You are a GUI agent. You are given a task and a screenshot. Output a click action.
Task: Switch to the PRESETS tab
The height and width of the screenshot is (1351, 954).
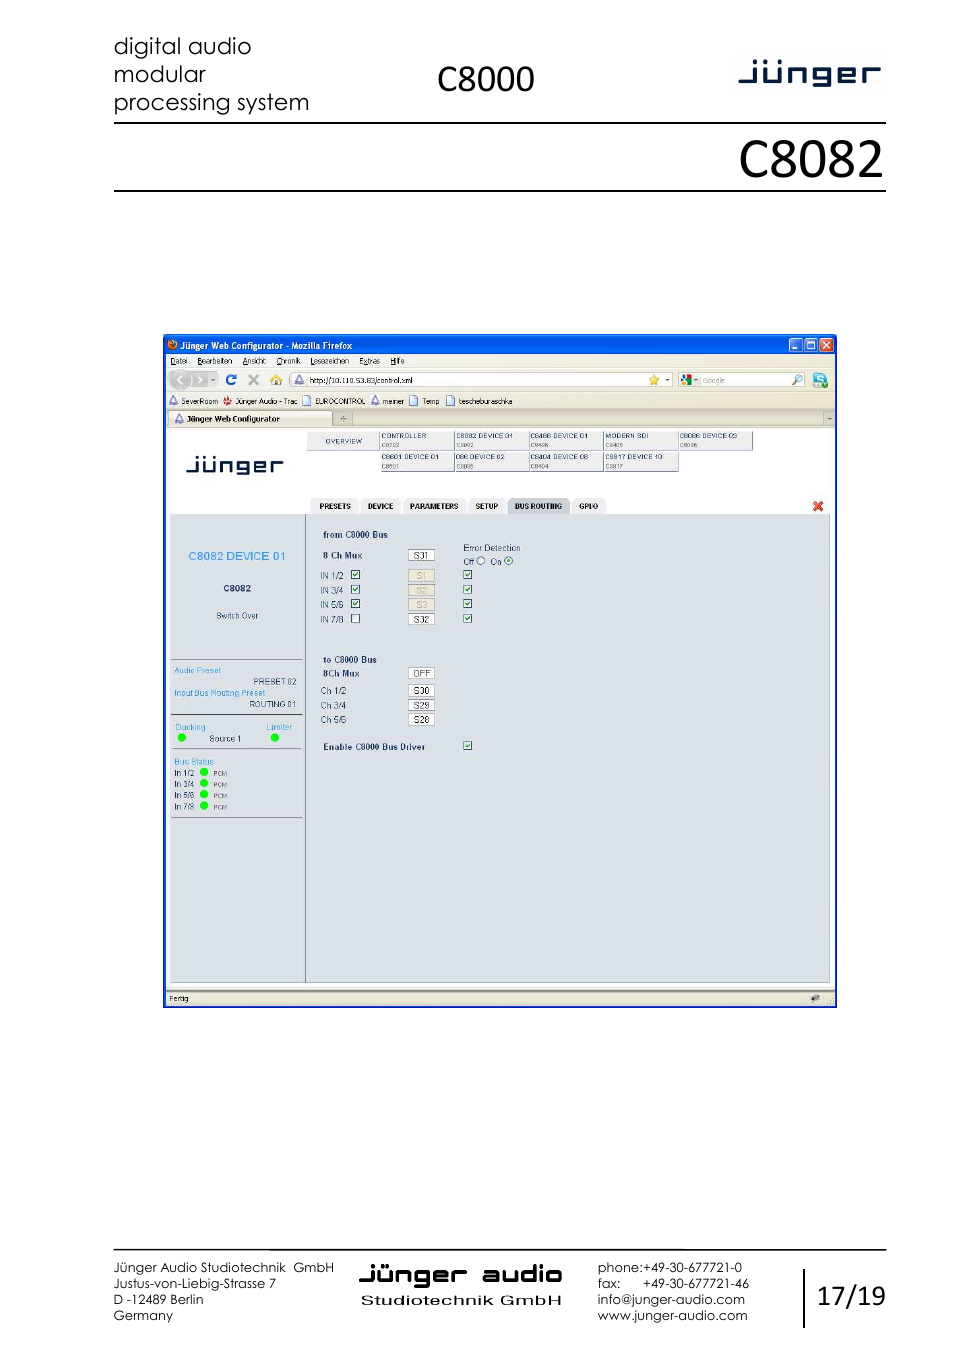[x=335, y=506]
